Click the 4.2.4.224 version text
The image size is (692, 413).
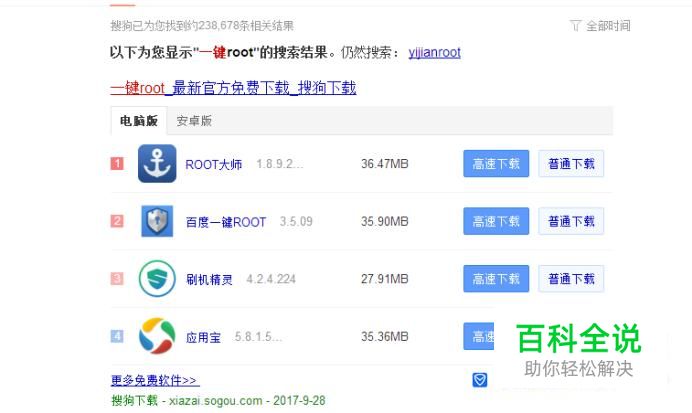click(271, 279)
